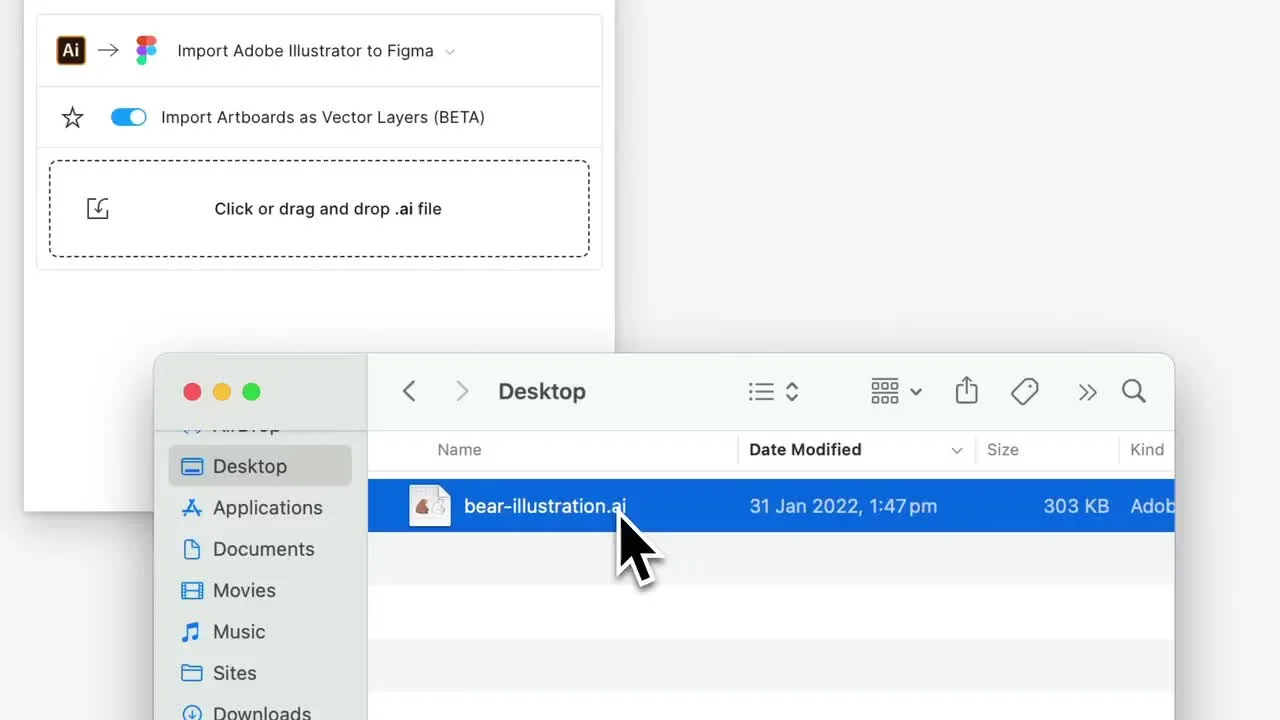
Task: Open the Date Modified column dropdown
Action: click(957, 450)
